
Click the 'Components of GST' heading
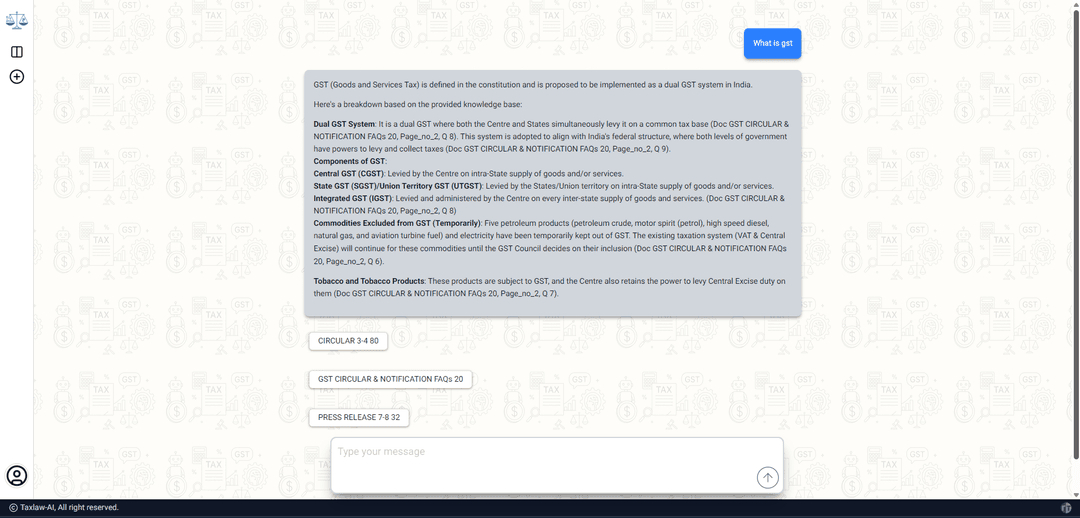click(349, 161)
